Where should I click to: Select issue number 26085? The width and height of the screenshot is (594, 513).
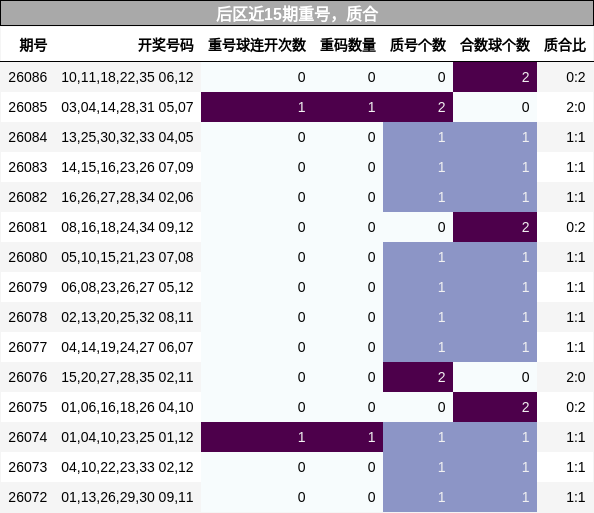click(28, 107)
